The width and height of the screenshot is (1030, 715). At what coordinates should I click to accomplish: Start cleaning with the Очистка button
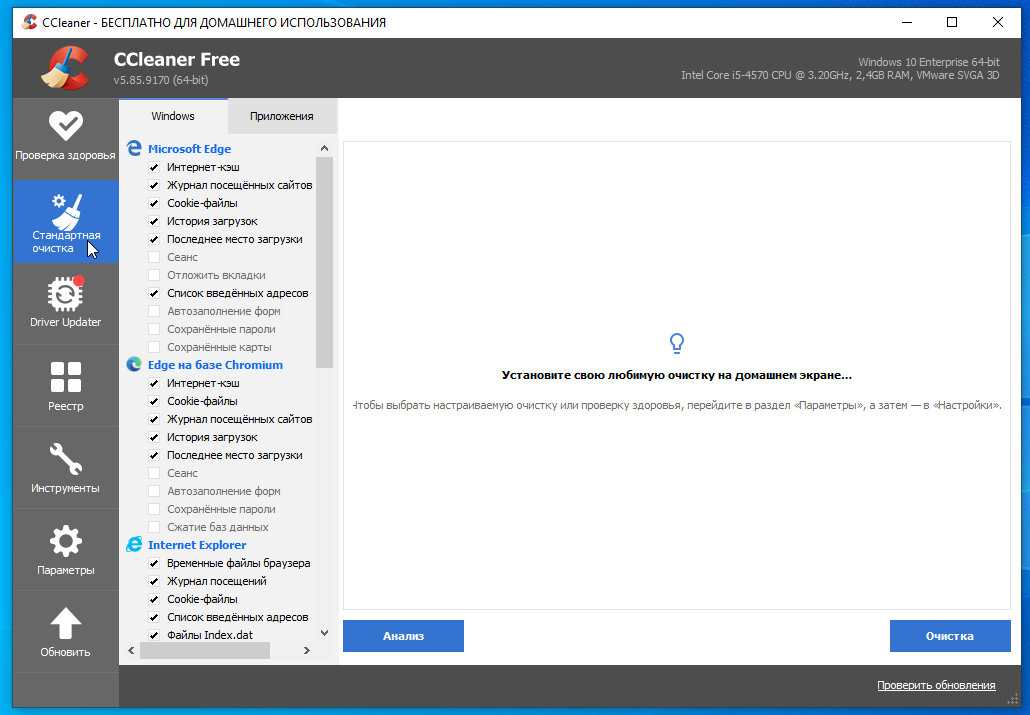click(949, 636)
